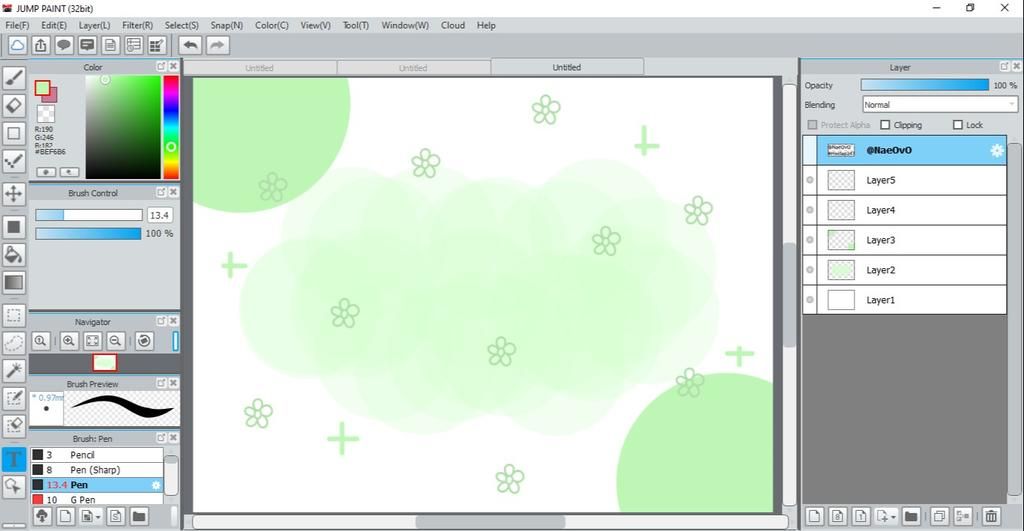Open the Filter menu
Screen dimensions: 1024x531
[137, 25]
